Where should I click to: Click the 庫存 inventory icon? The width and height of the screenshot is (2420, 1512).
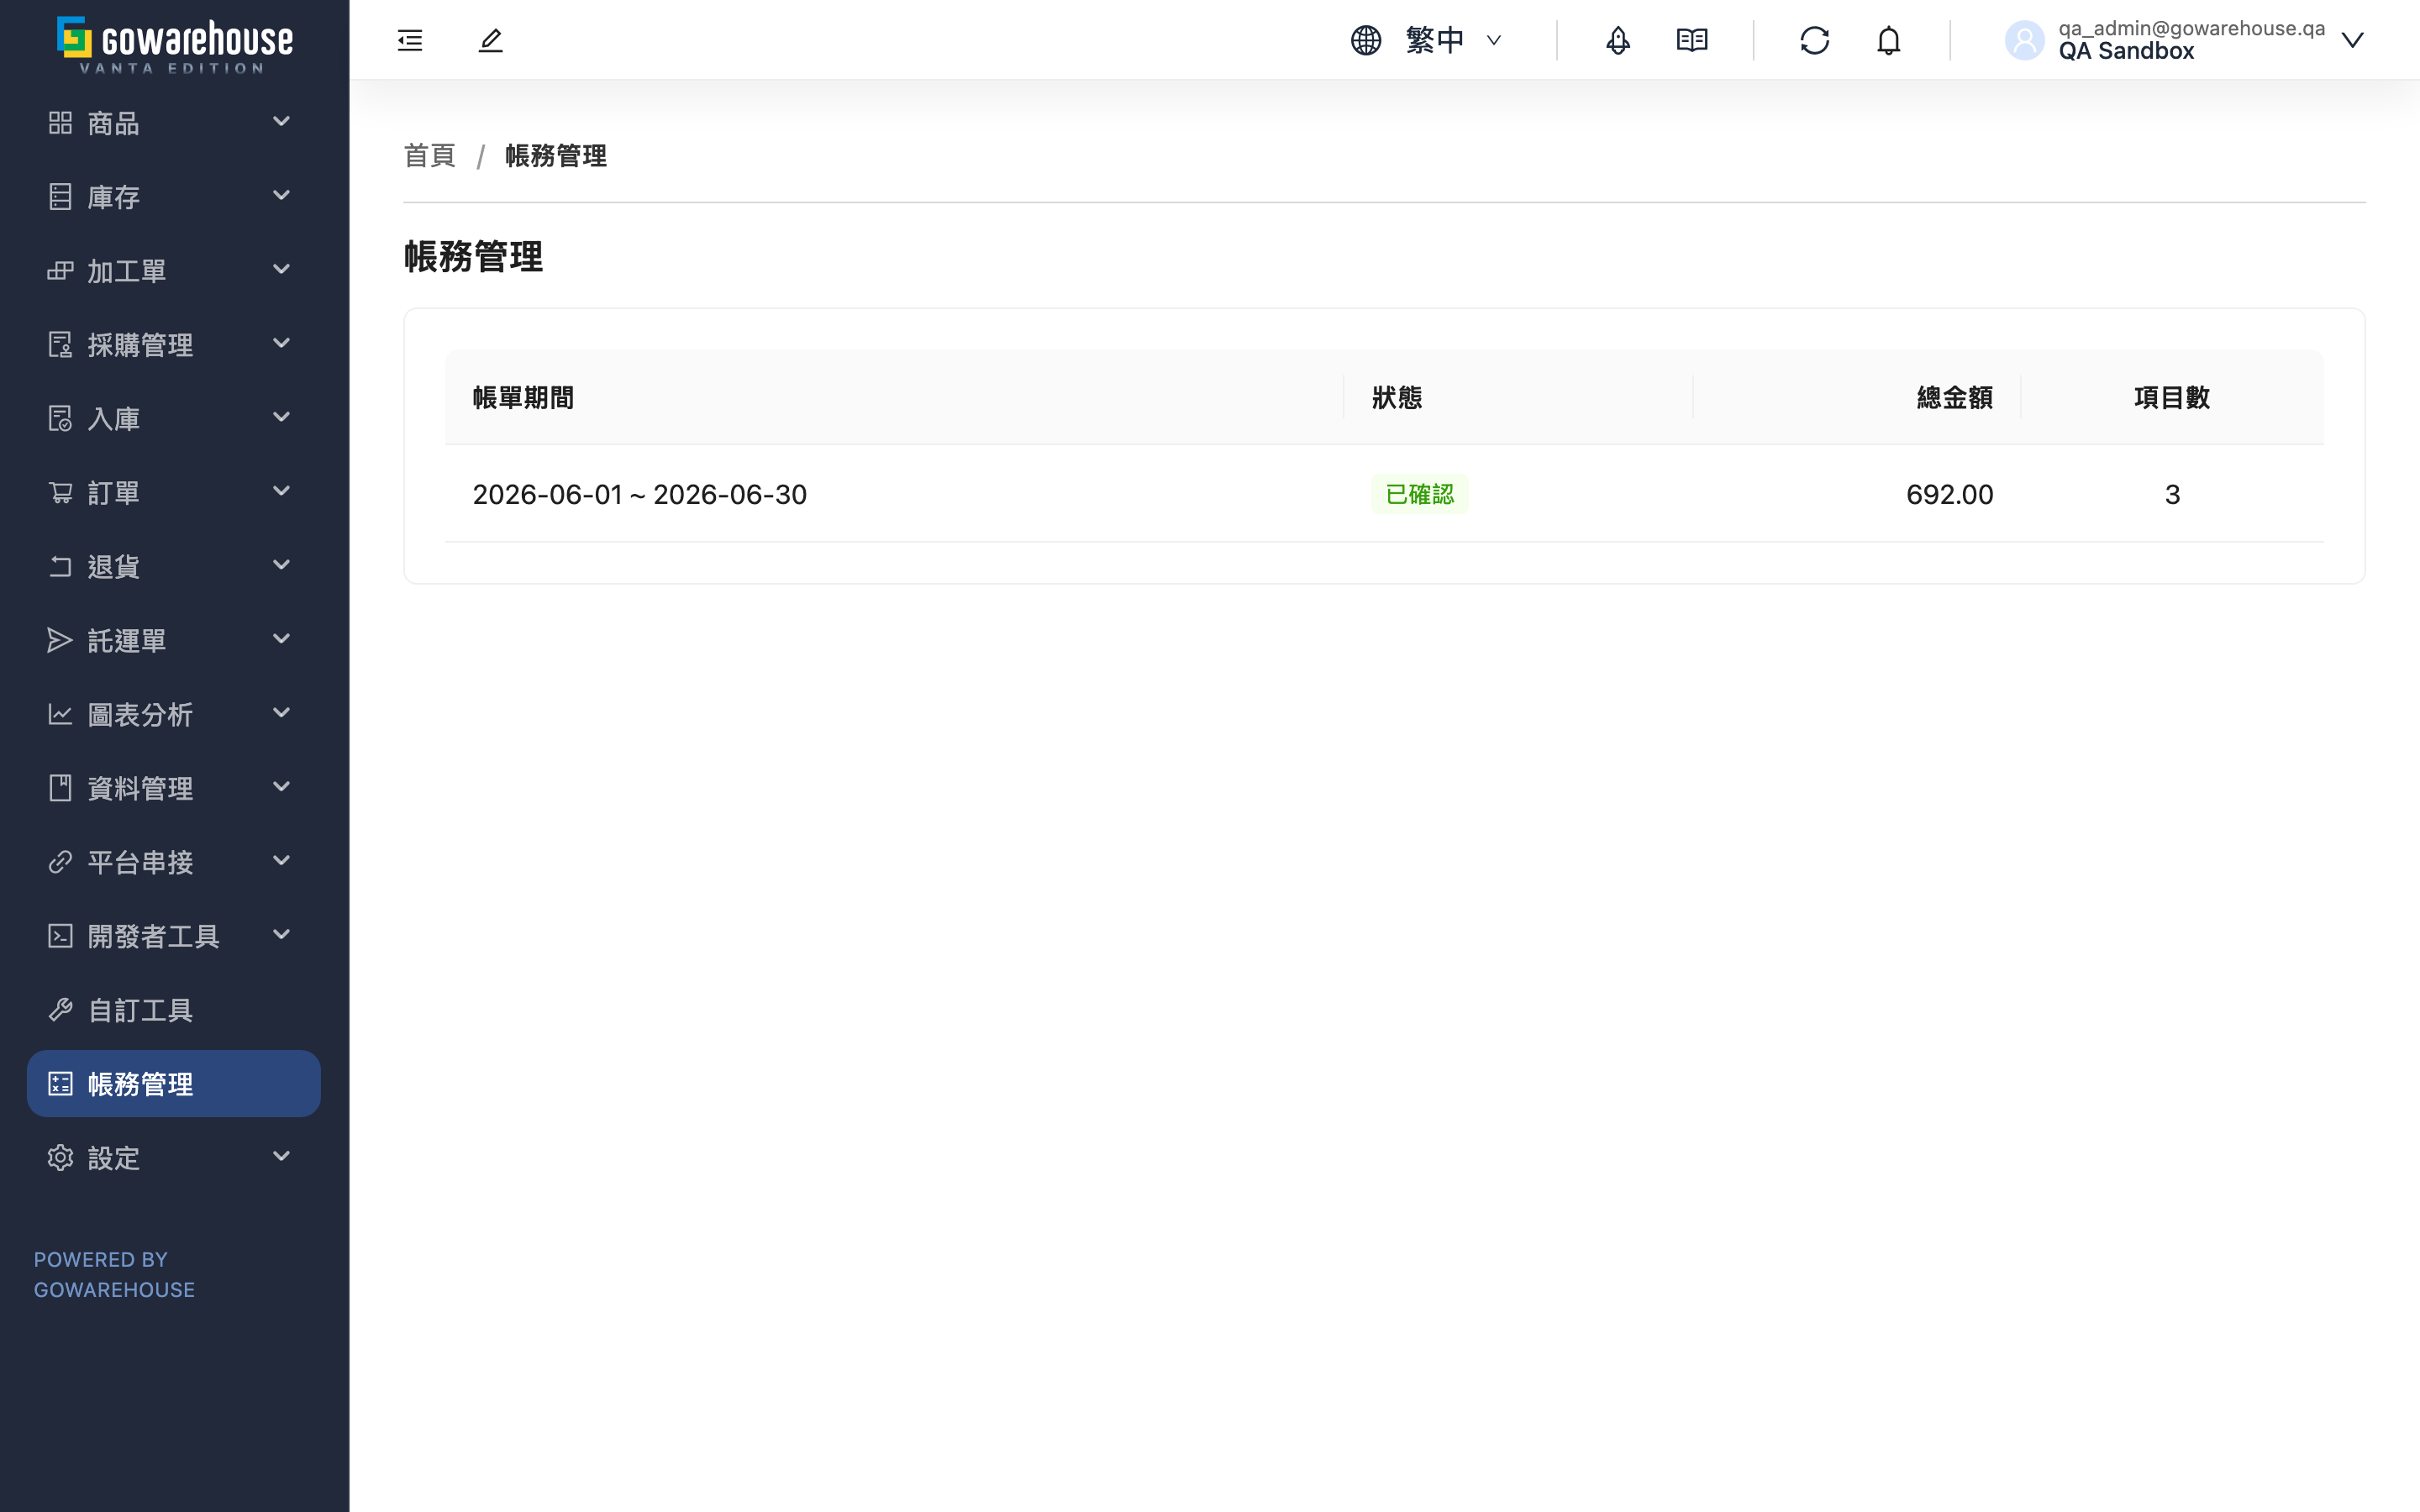60,197
